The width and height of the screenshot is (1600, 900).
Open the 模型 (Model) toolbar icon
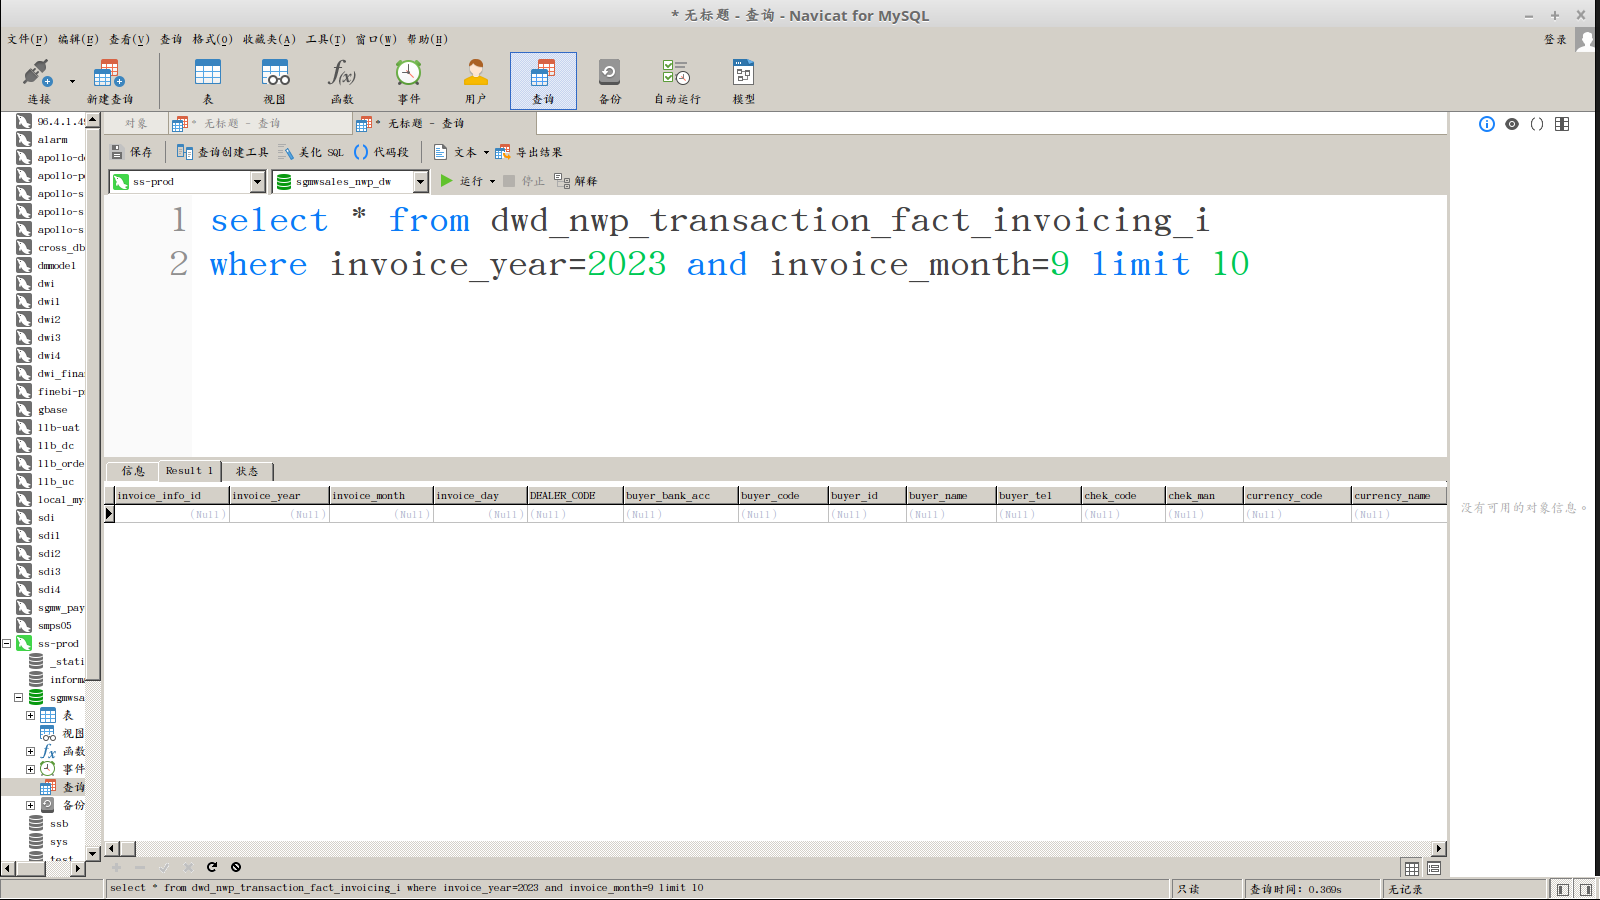point(743,80)
